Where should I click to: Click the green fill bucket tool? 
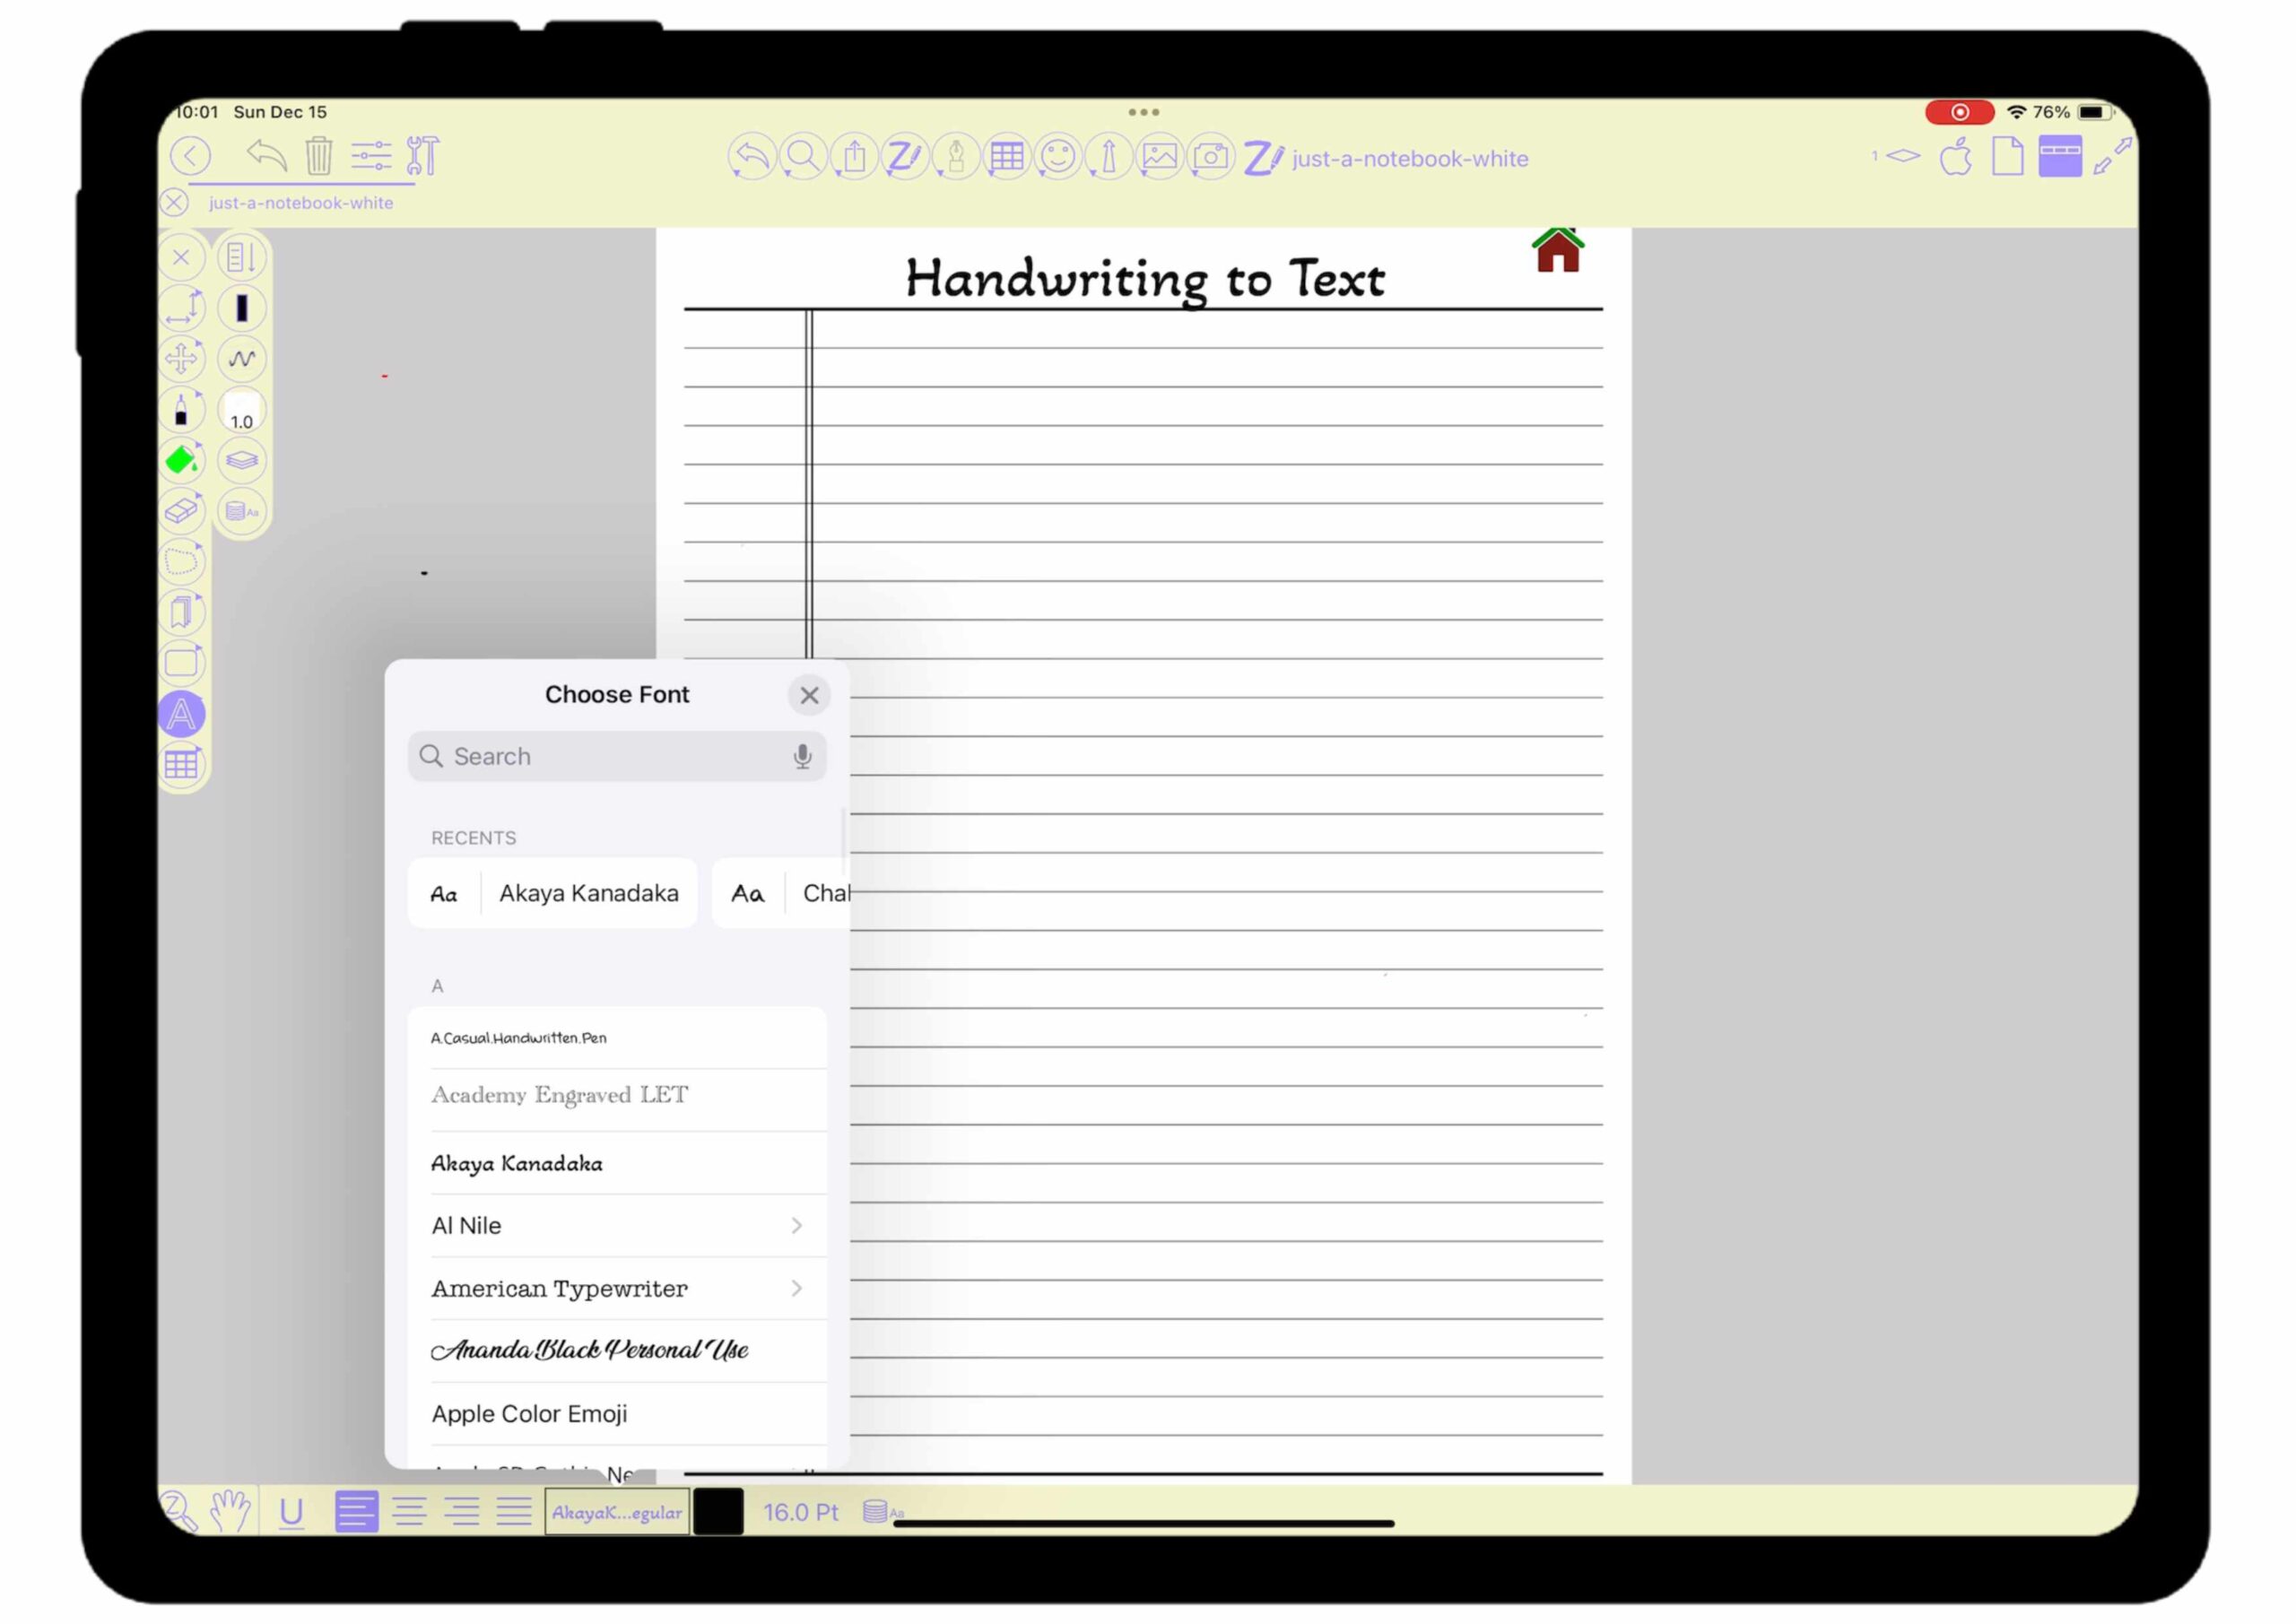coord(181,460)
